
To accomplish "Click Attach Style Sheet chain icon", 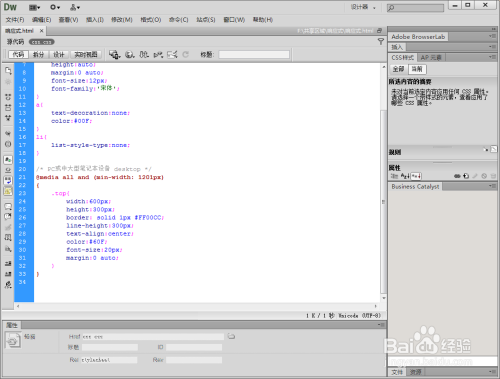I will (457, 176).
